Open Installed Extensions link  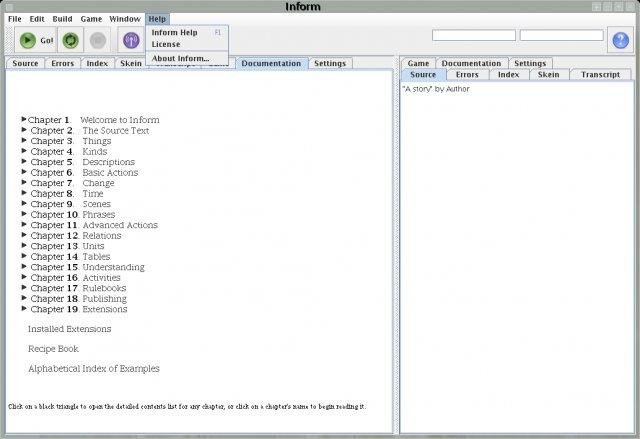tap(69, 329)
